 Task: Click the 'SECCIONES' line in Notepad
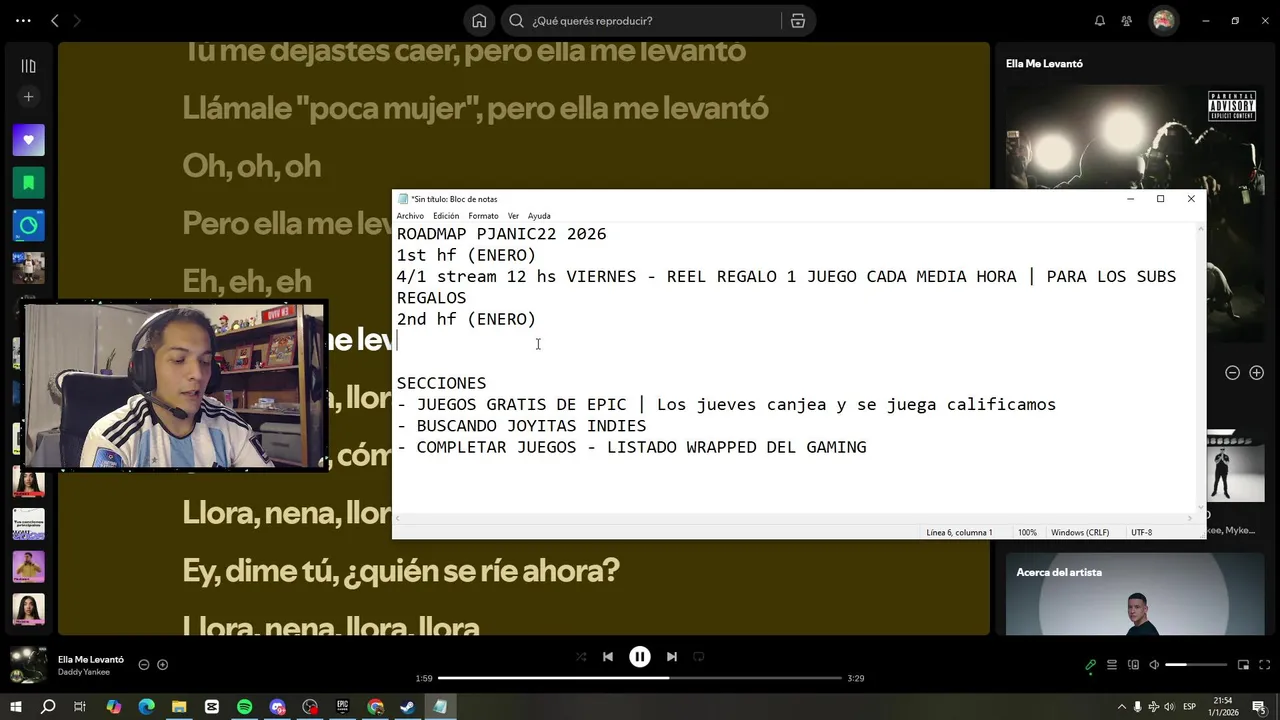441,383
